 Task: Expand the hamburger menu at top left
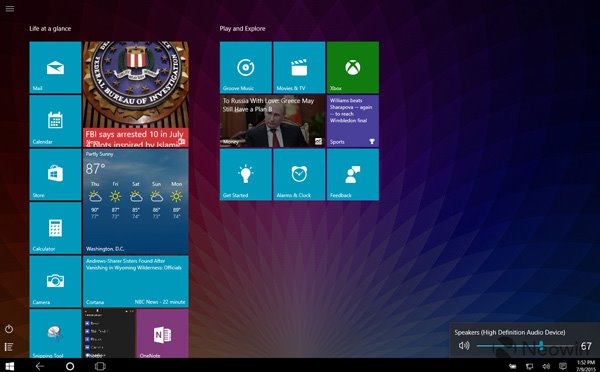click(x=10, y=8)
